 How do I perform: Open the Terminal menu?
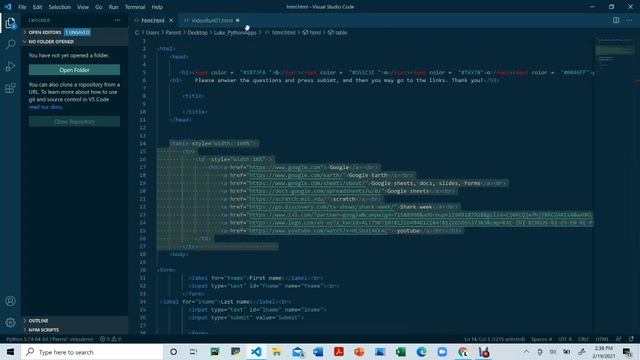[135, 7]
